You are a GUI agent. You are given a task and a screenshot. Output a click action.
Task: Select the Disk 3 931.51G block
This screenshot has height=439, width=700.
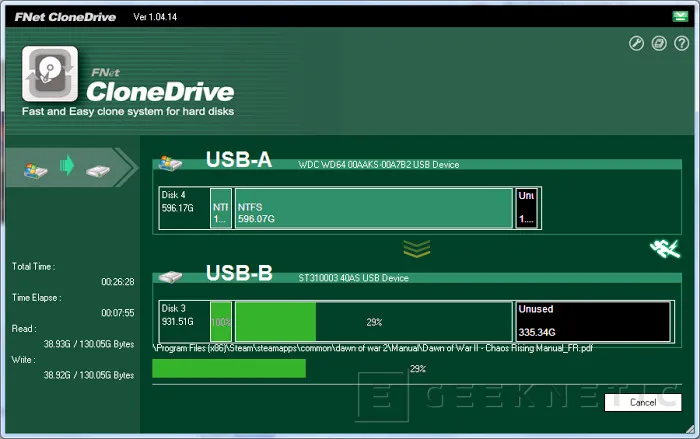pyautogui.click(x=184, y=322)
